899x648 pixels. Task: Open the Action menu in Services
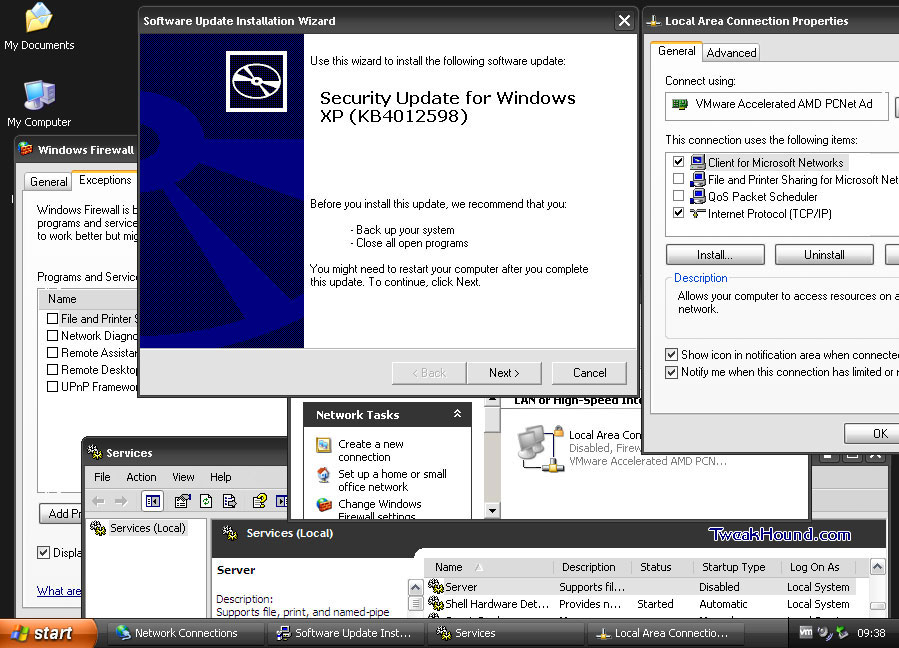pyautogui.click(x=141, y=477)
